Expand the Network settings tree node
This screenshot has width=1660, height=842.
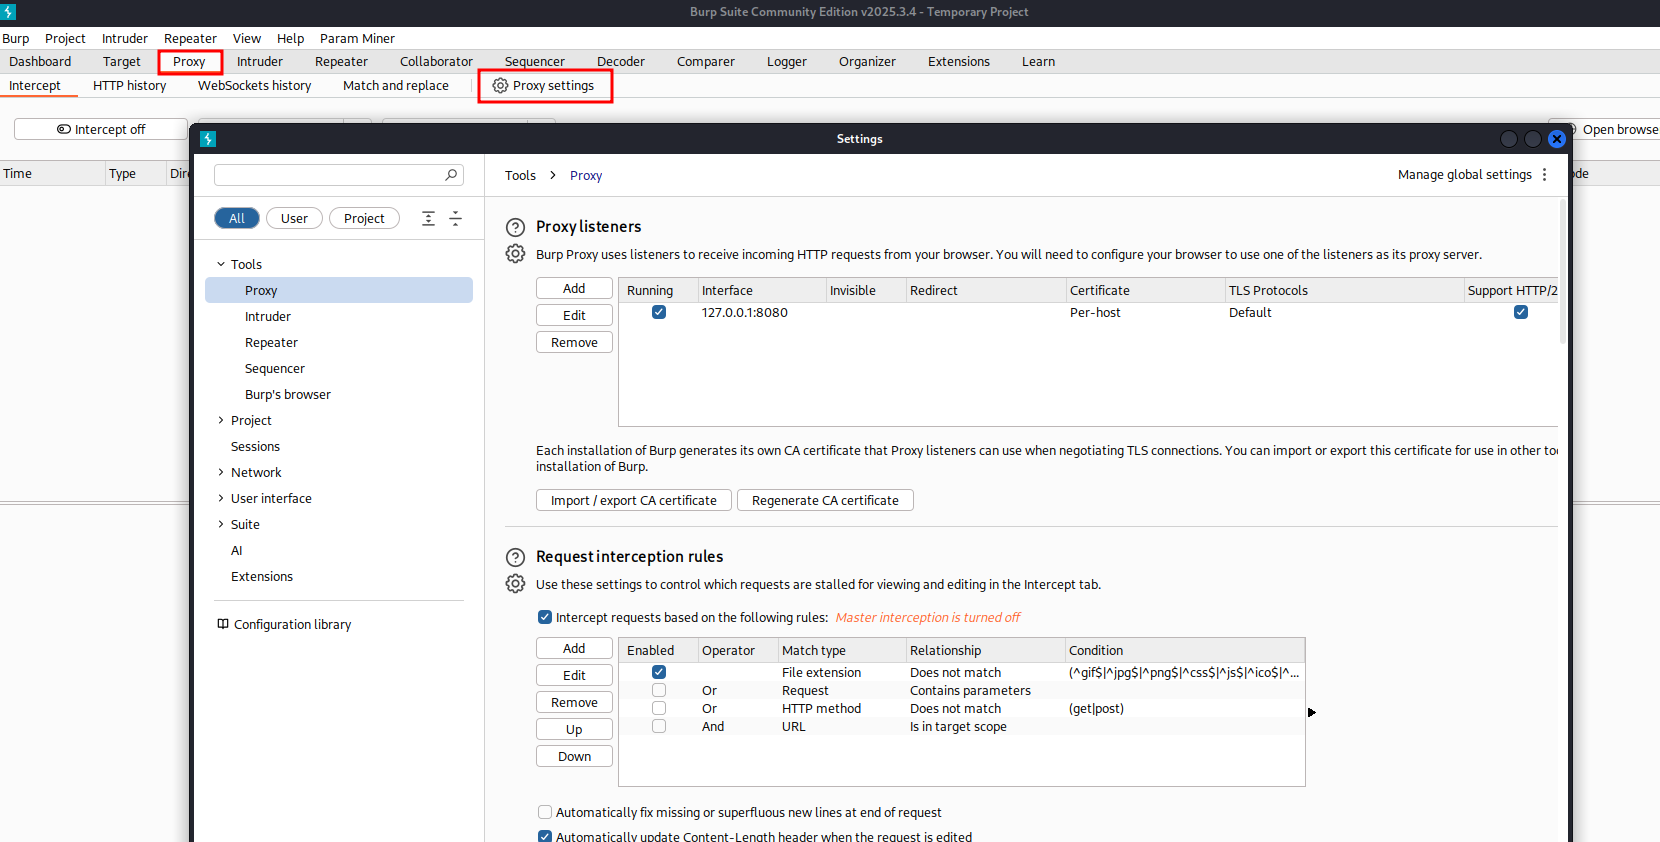[x=221, y=472]
